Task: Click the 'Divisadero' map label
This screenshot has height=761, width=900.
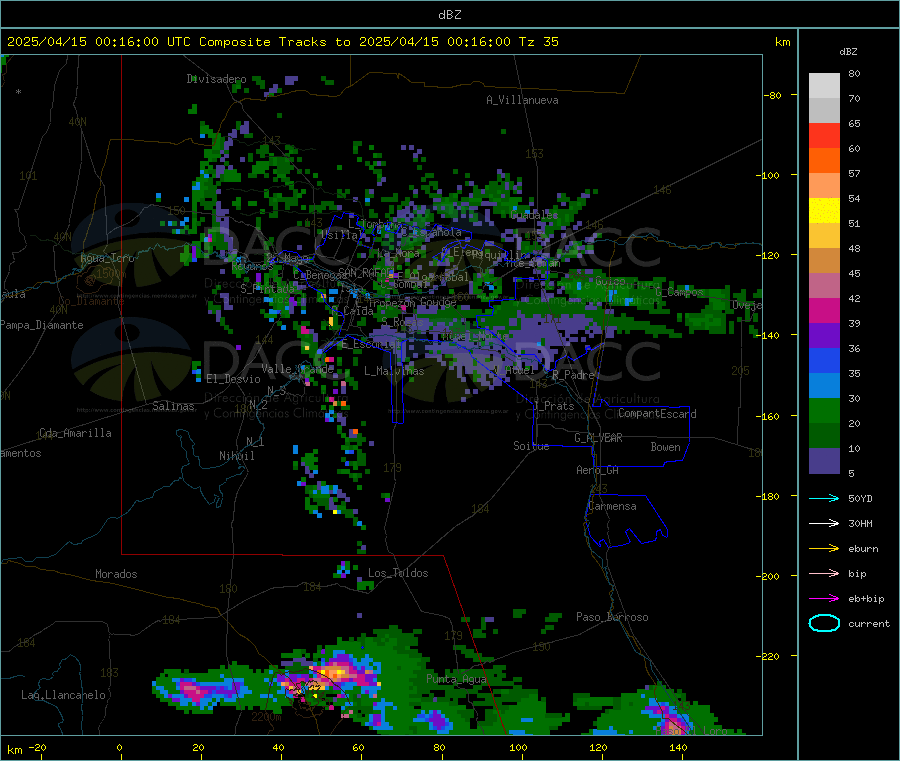Action: tap(216, 79)
